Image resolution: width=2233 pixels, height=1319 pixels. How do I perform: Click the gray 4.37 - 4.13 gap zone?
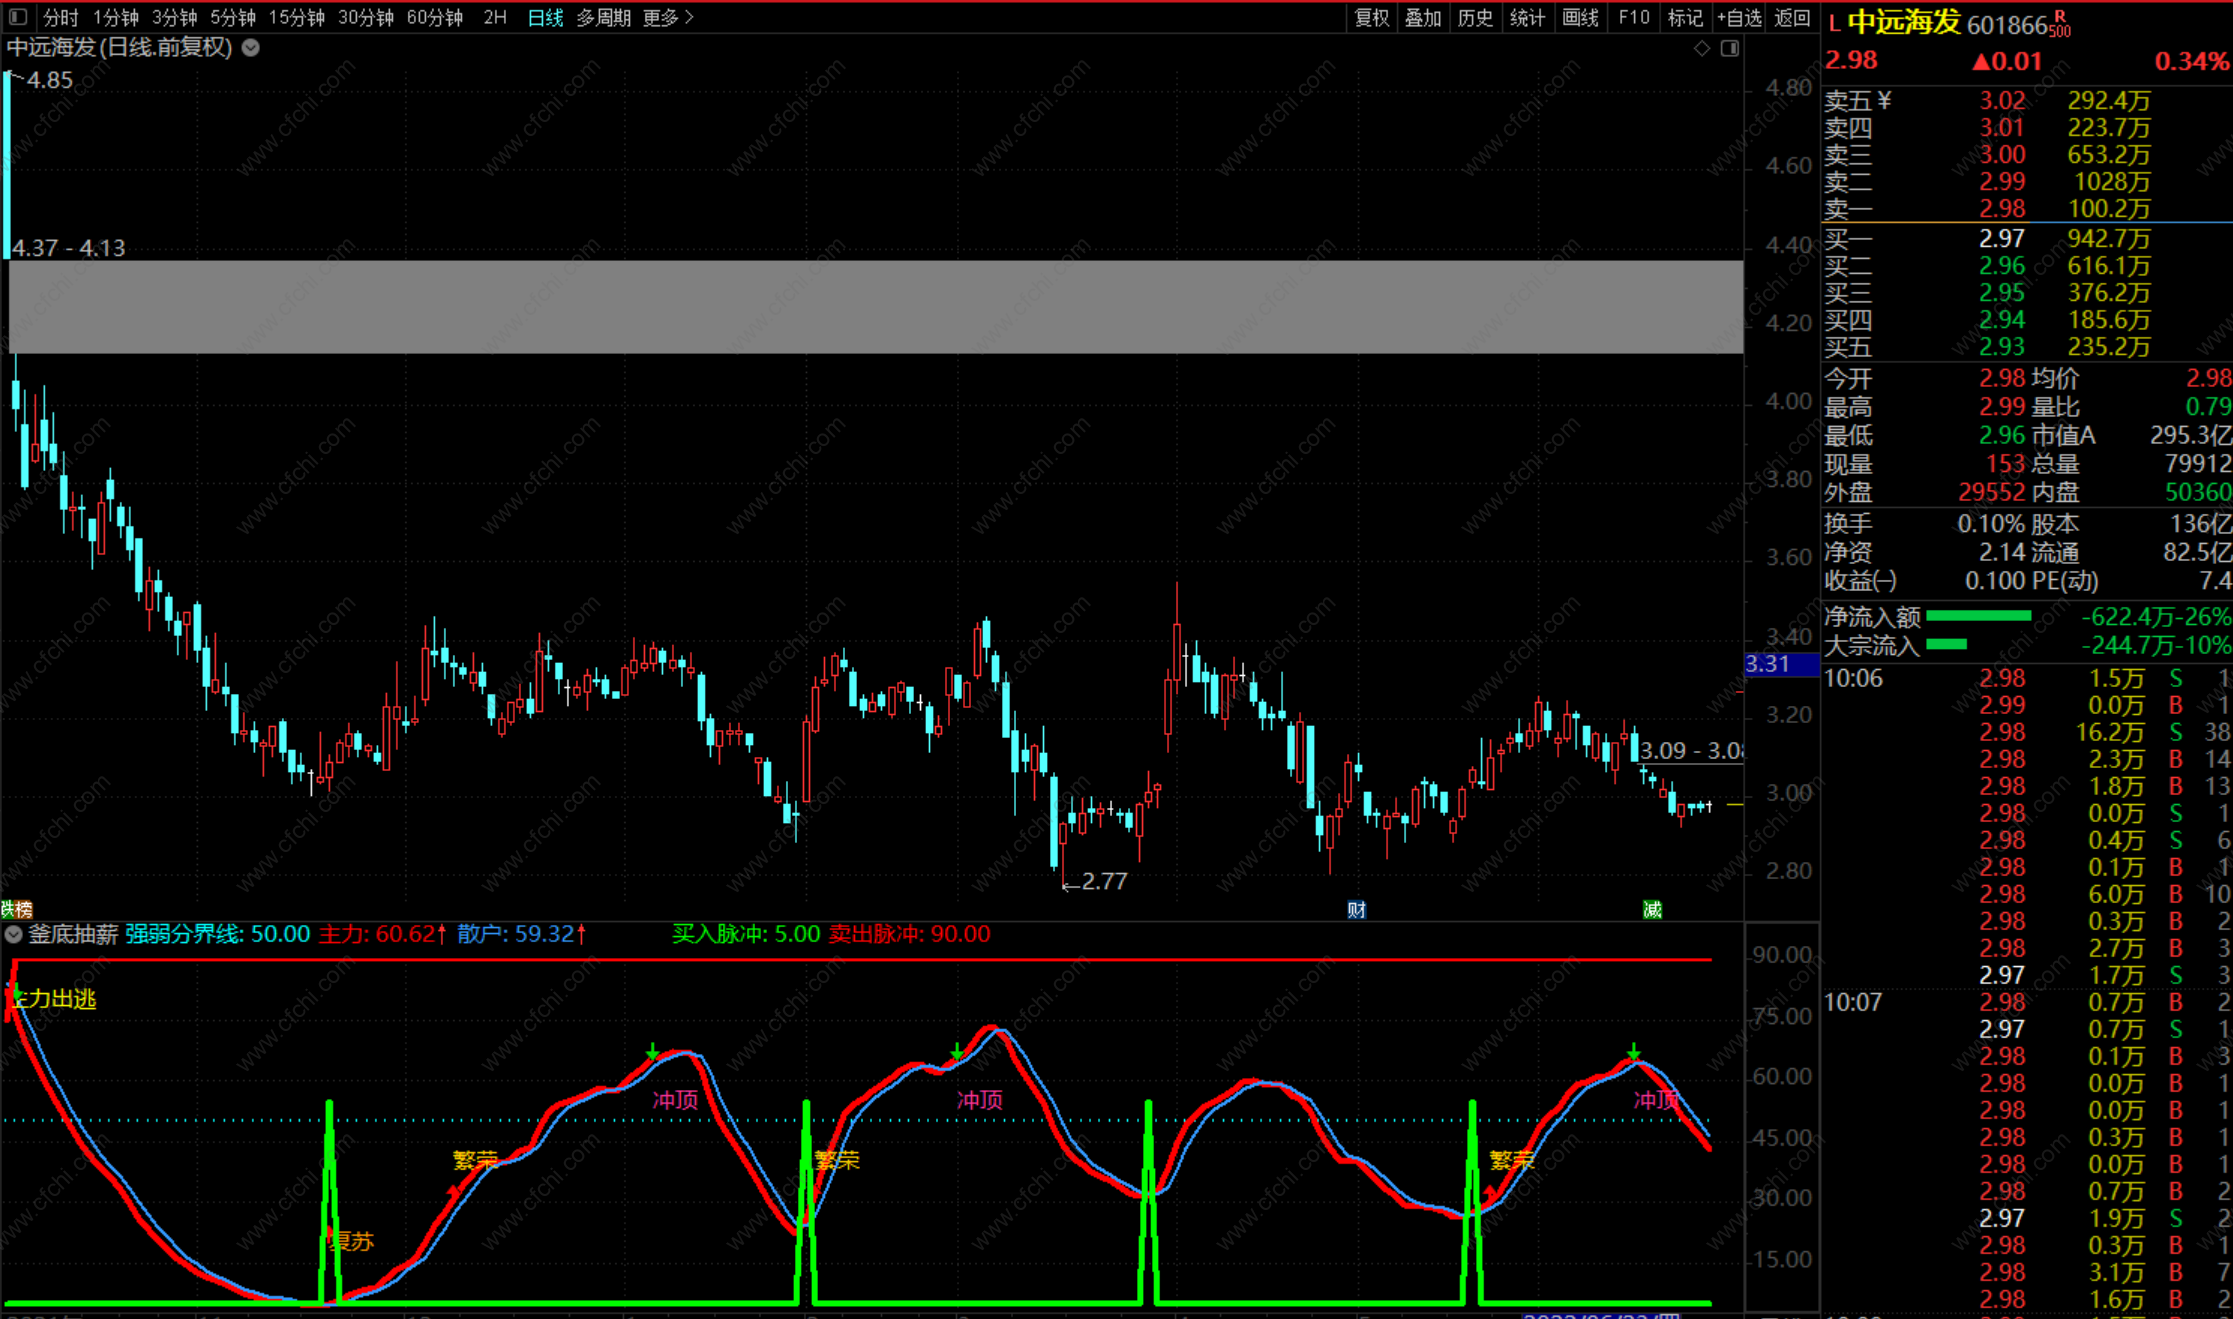(x=875, y=306)
